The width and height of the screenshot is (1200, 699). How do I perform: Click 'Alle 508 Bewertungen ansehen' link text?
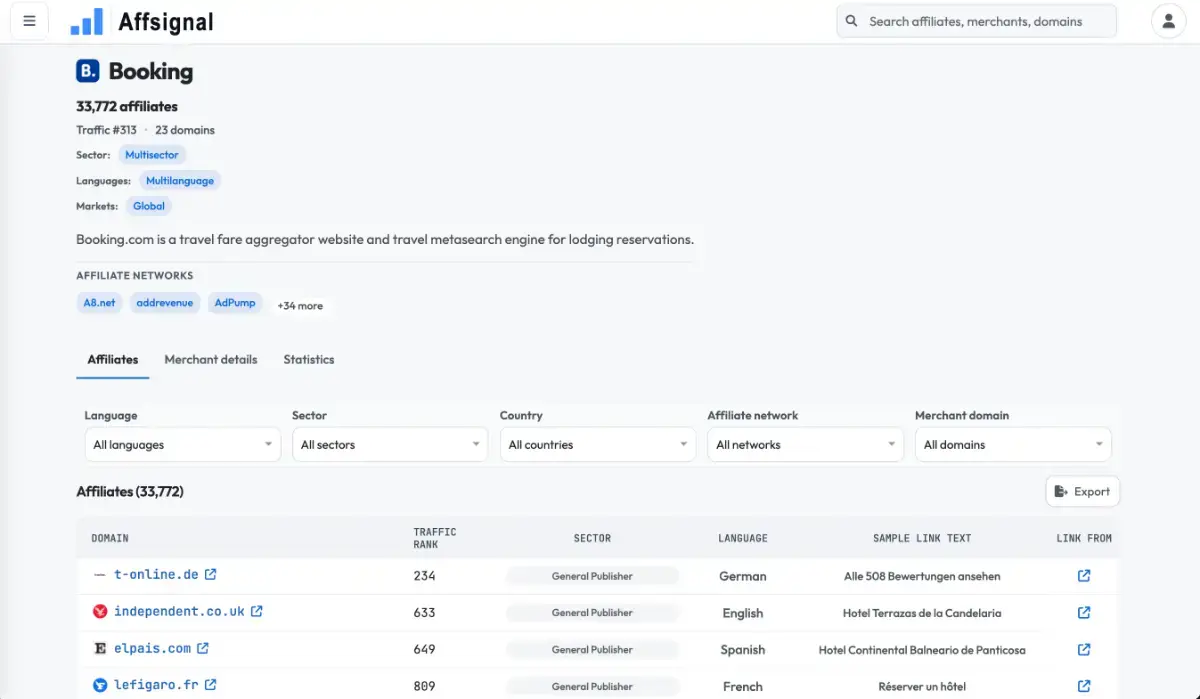pyautogui.click(x=922, y=576)
